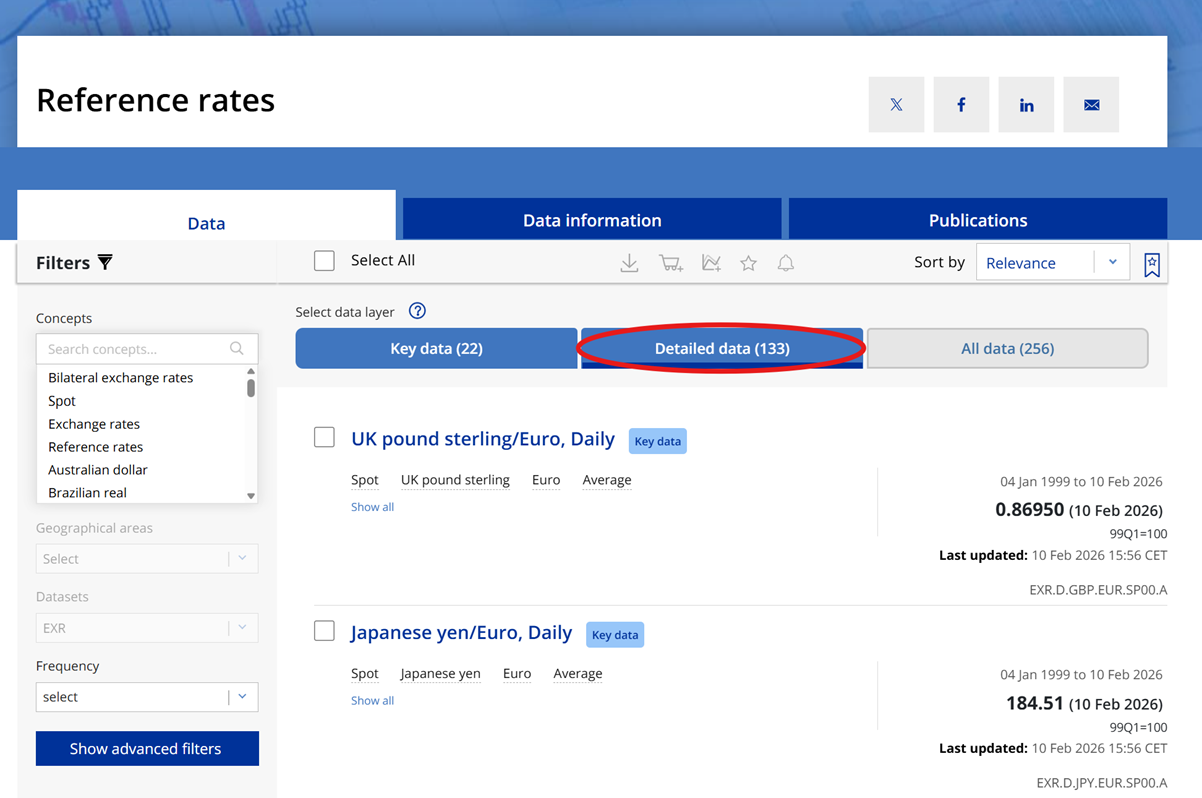Click the notification bell icon

pyautogui.click(x=785, y=262)
